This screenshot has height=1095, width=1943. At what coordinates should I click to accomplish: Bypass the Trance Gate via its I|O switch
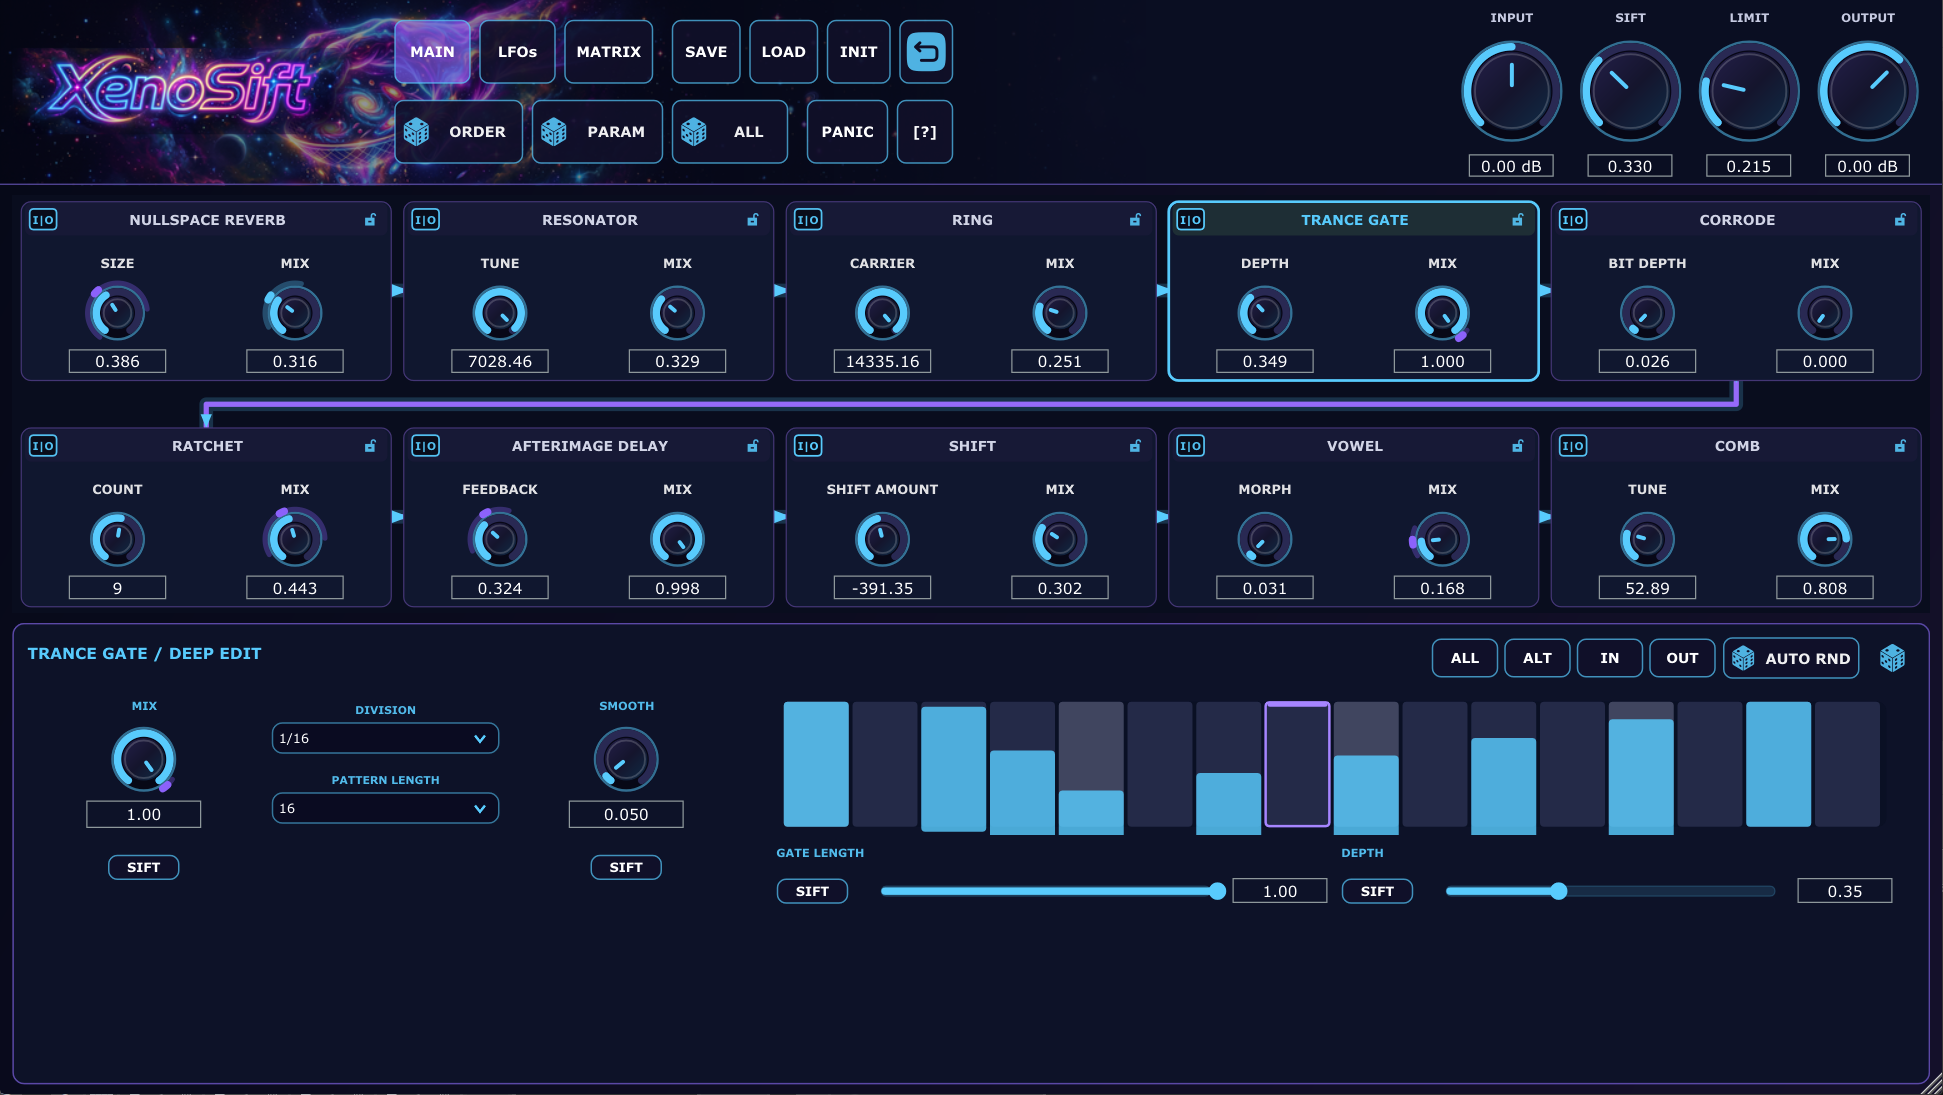1191,220
